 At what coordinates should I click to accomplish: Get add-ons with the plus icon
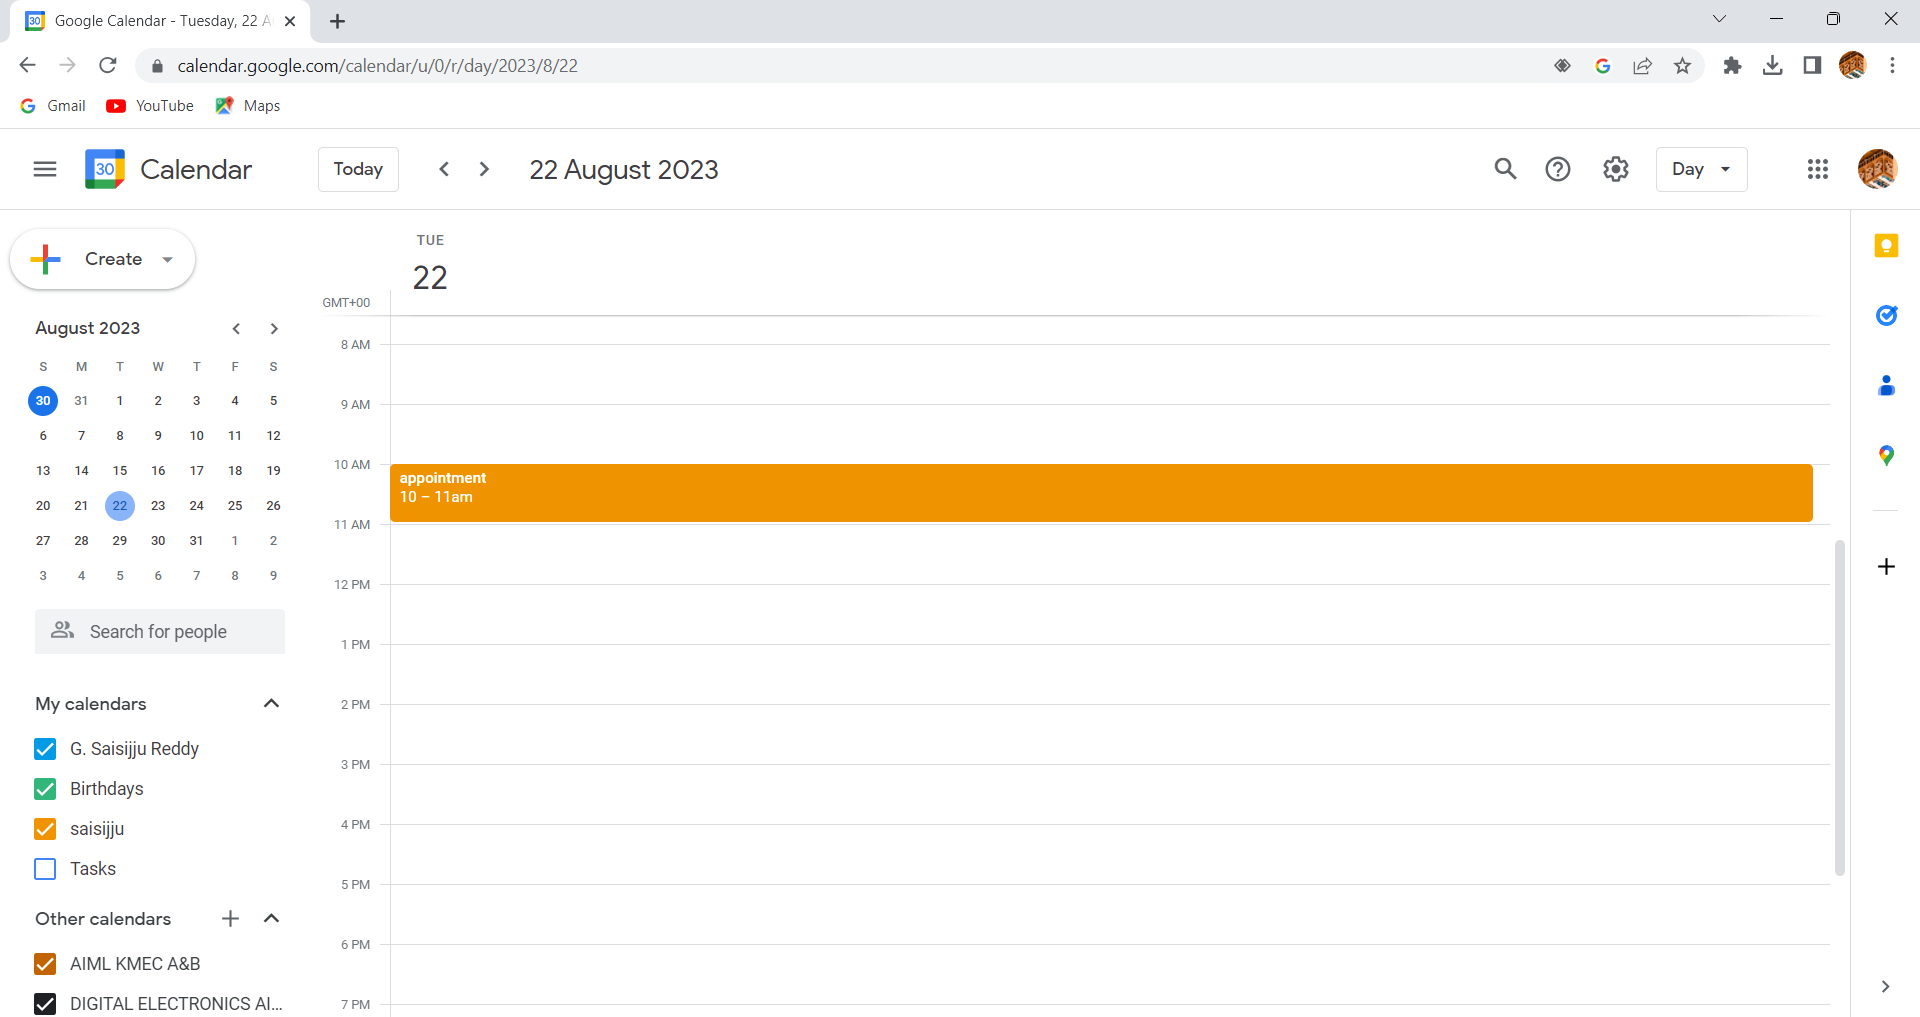click(x=1887, y=566)
